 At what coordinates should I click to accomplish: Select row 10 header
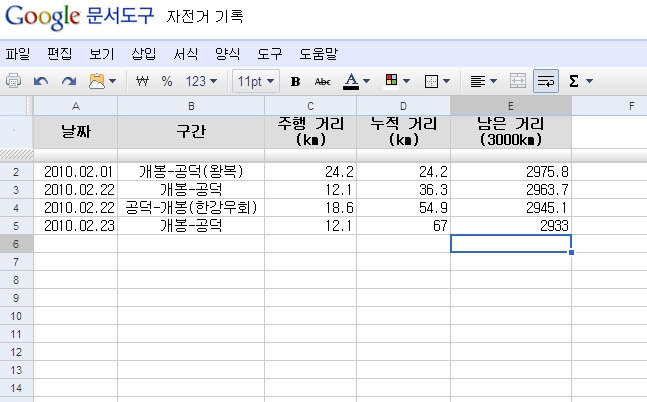(16, 316)
